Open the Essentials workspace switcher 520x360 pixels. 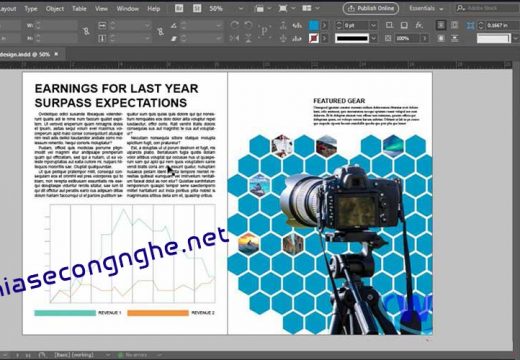click(426, 8)
